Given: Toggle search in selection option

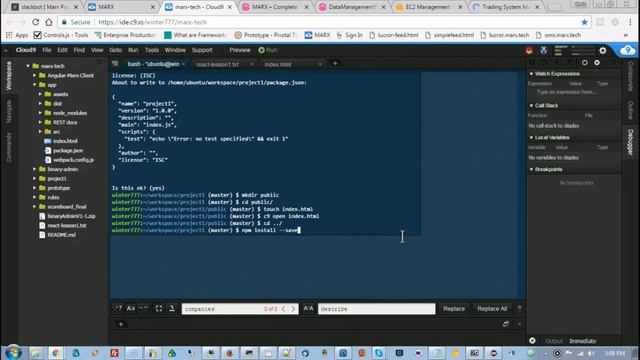Looking at the screenshot, I should pyautogui.click(x=159, y=309).
